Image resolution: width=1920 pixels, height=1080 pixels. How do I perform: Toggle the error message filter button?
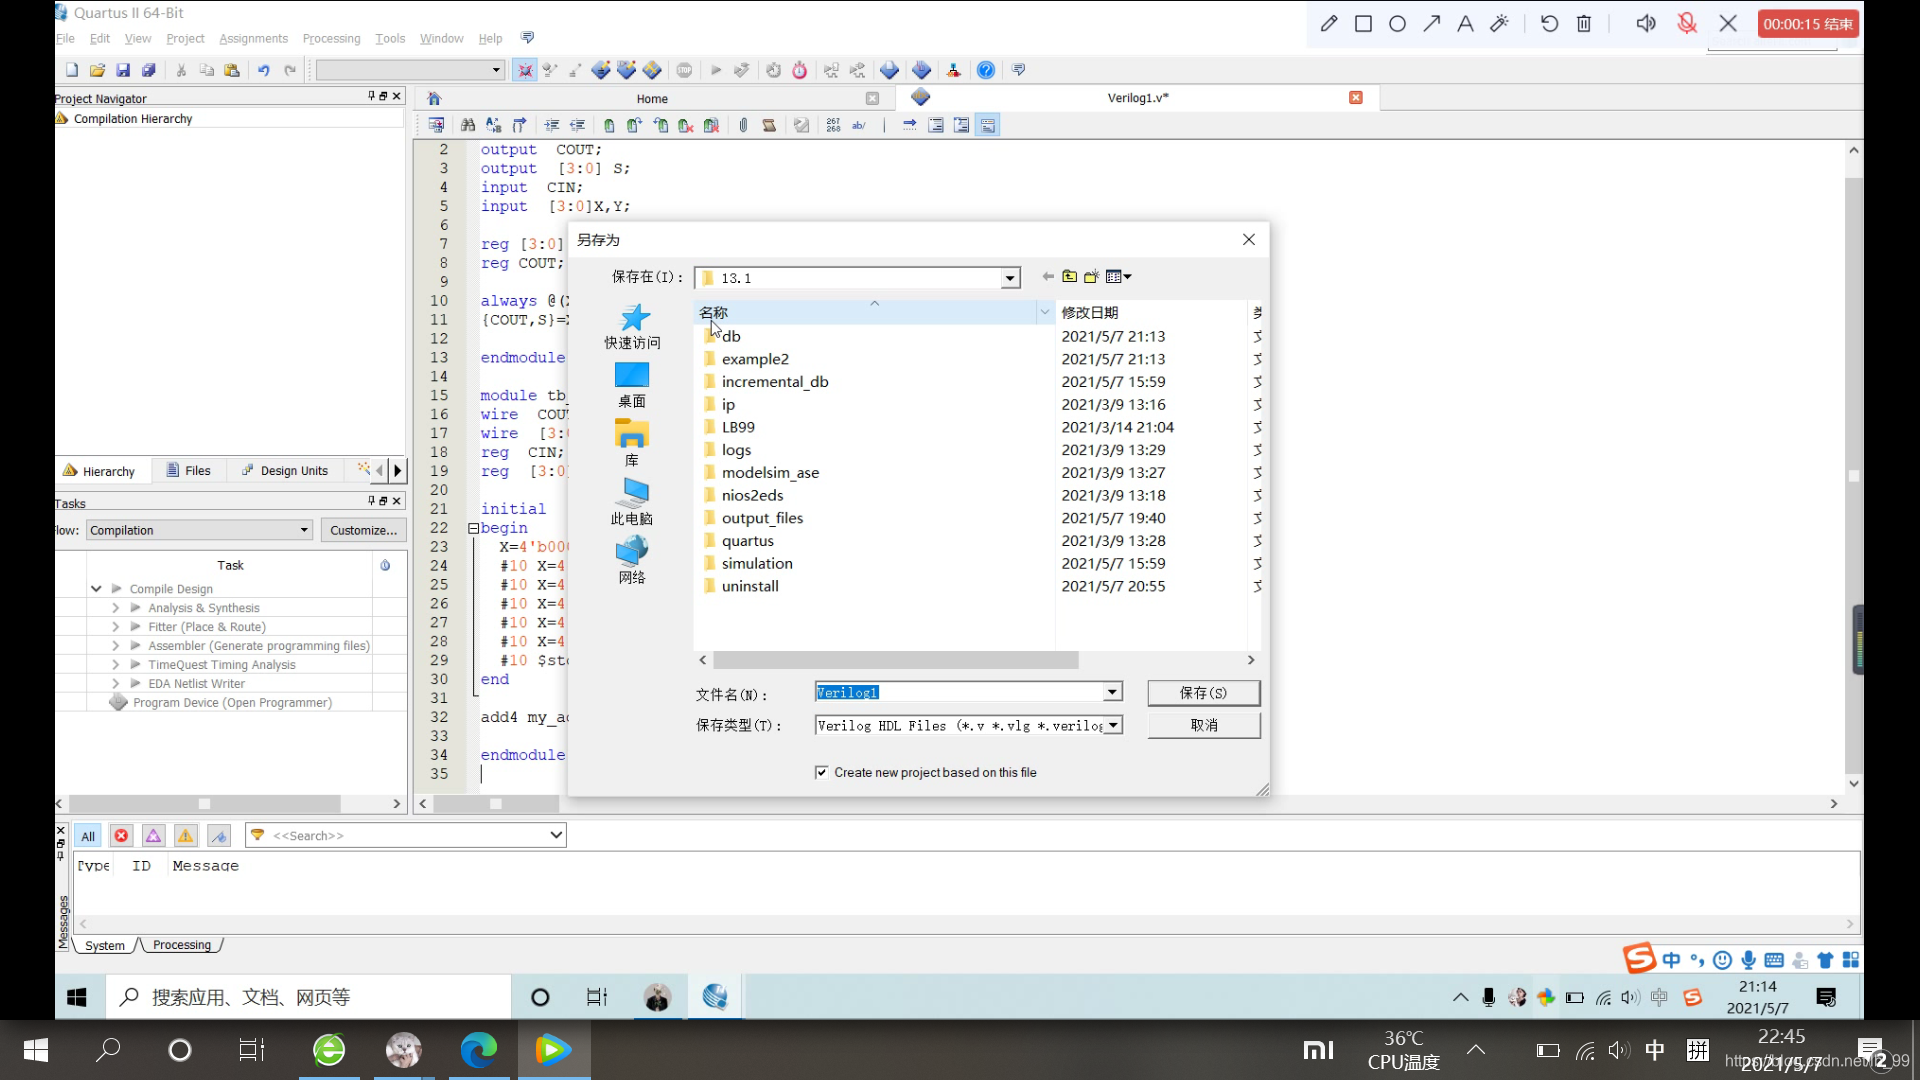pyautogui.click(x=121, y=836)
